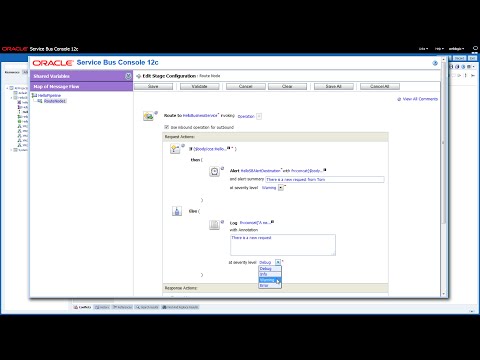Open the invoking Operation dropdown

[x=259, y=116]
